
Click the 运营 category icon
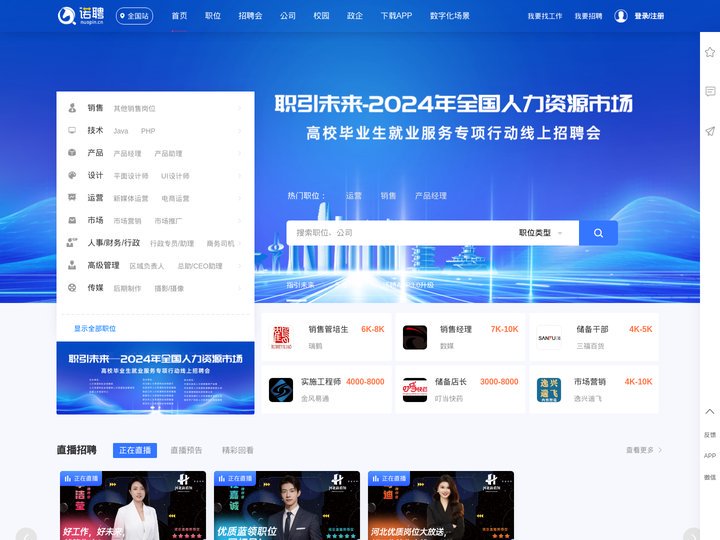click(x=72, y=197)
